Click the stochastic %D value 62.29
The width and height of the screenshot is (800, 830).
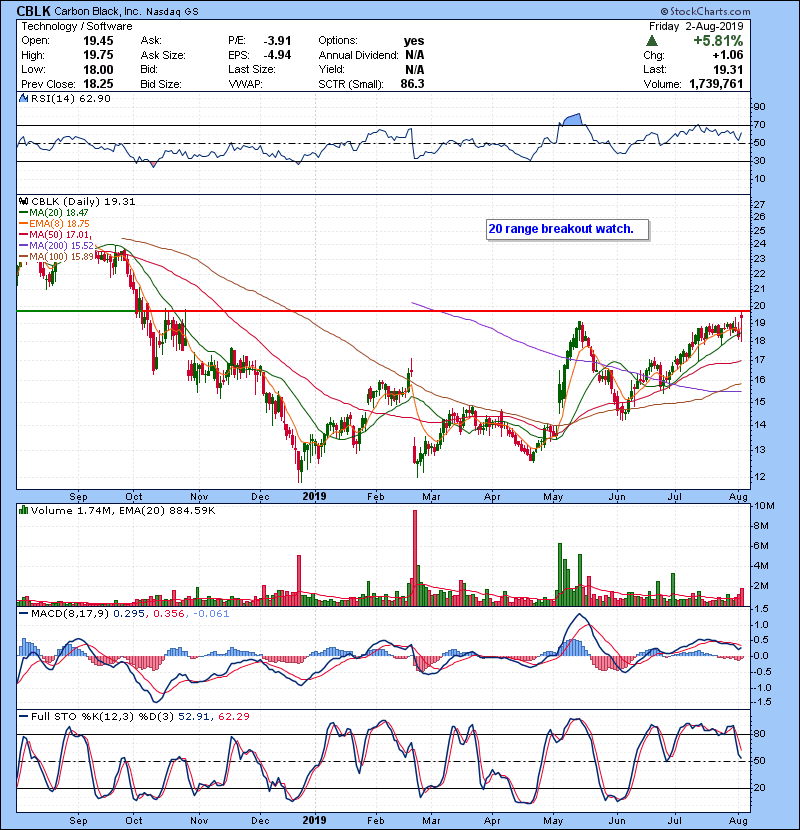tap(233, 717)
